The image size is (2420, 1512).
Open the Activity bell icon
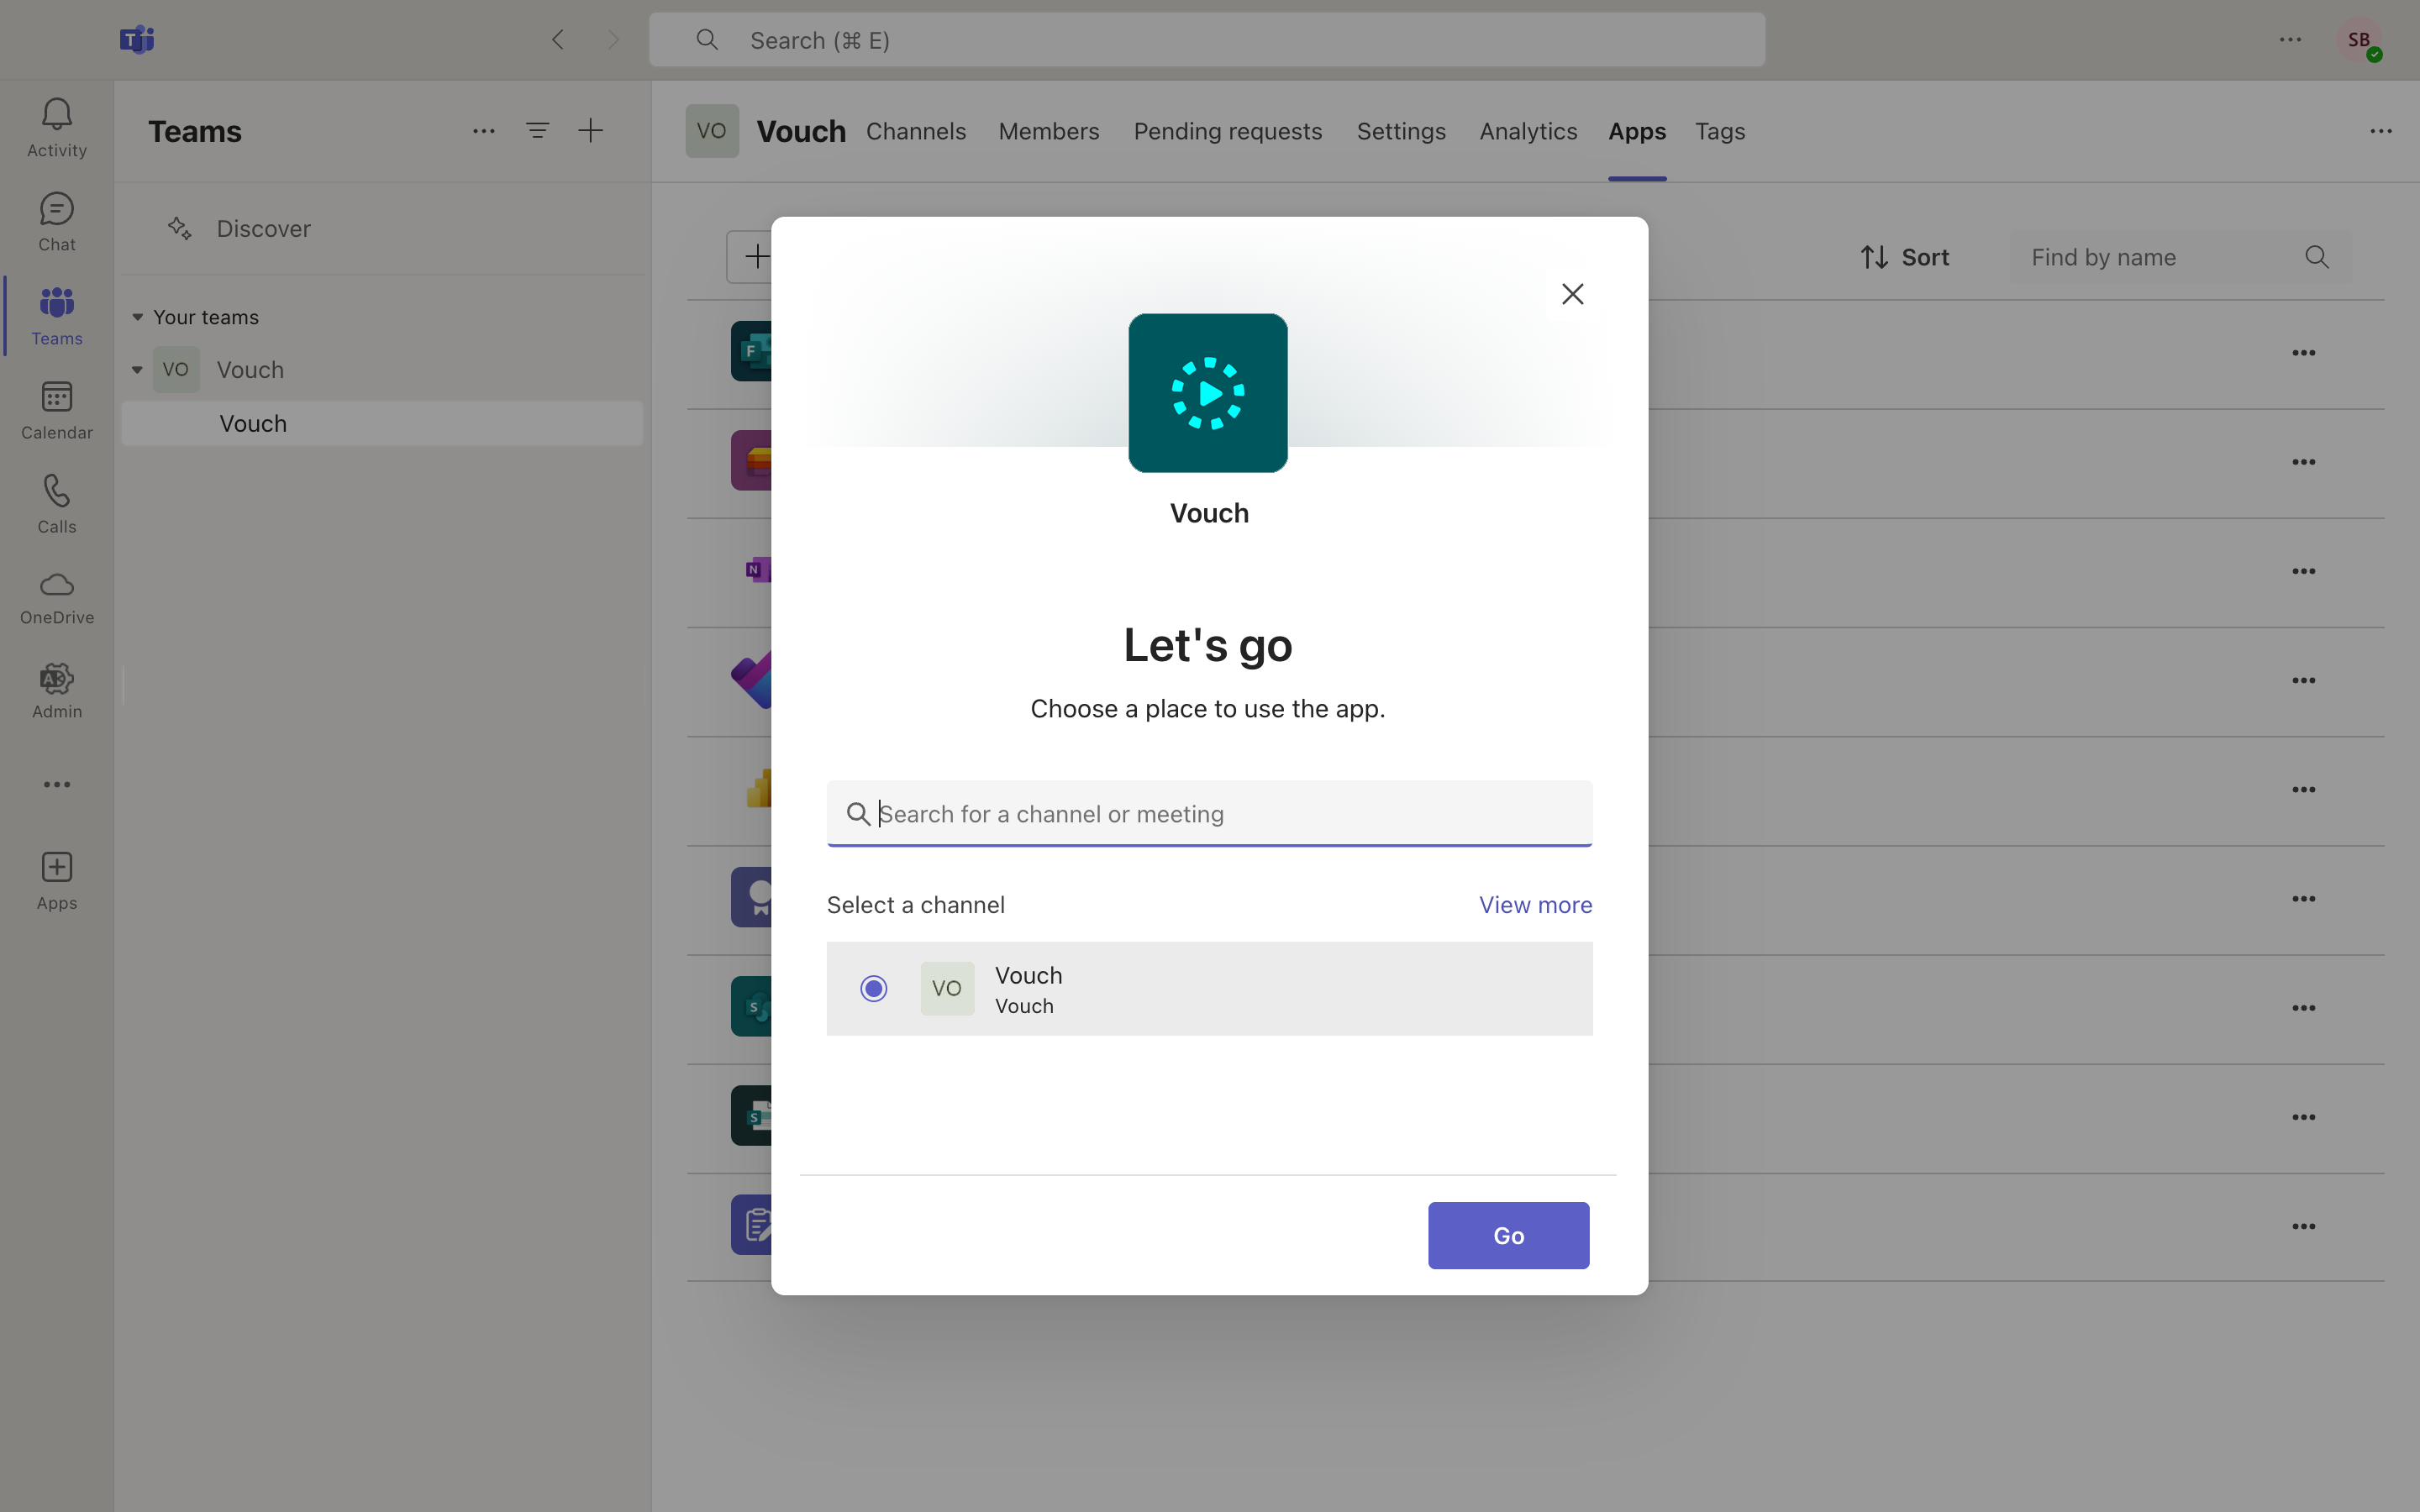point(57,127)
